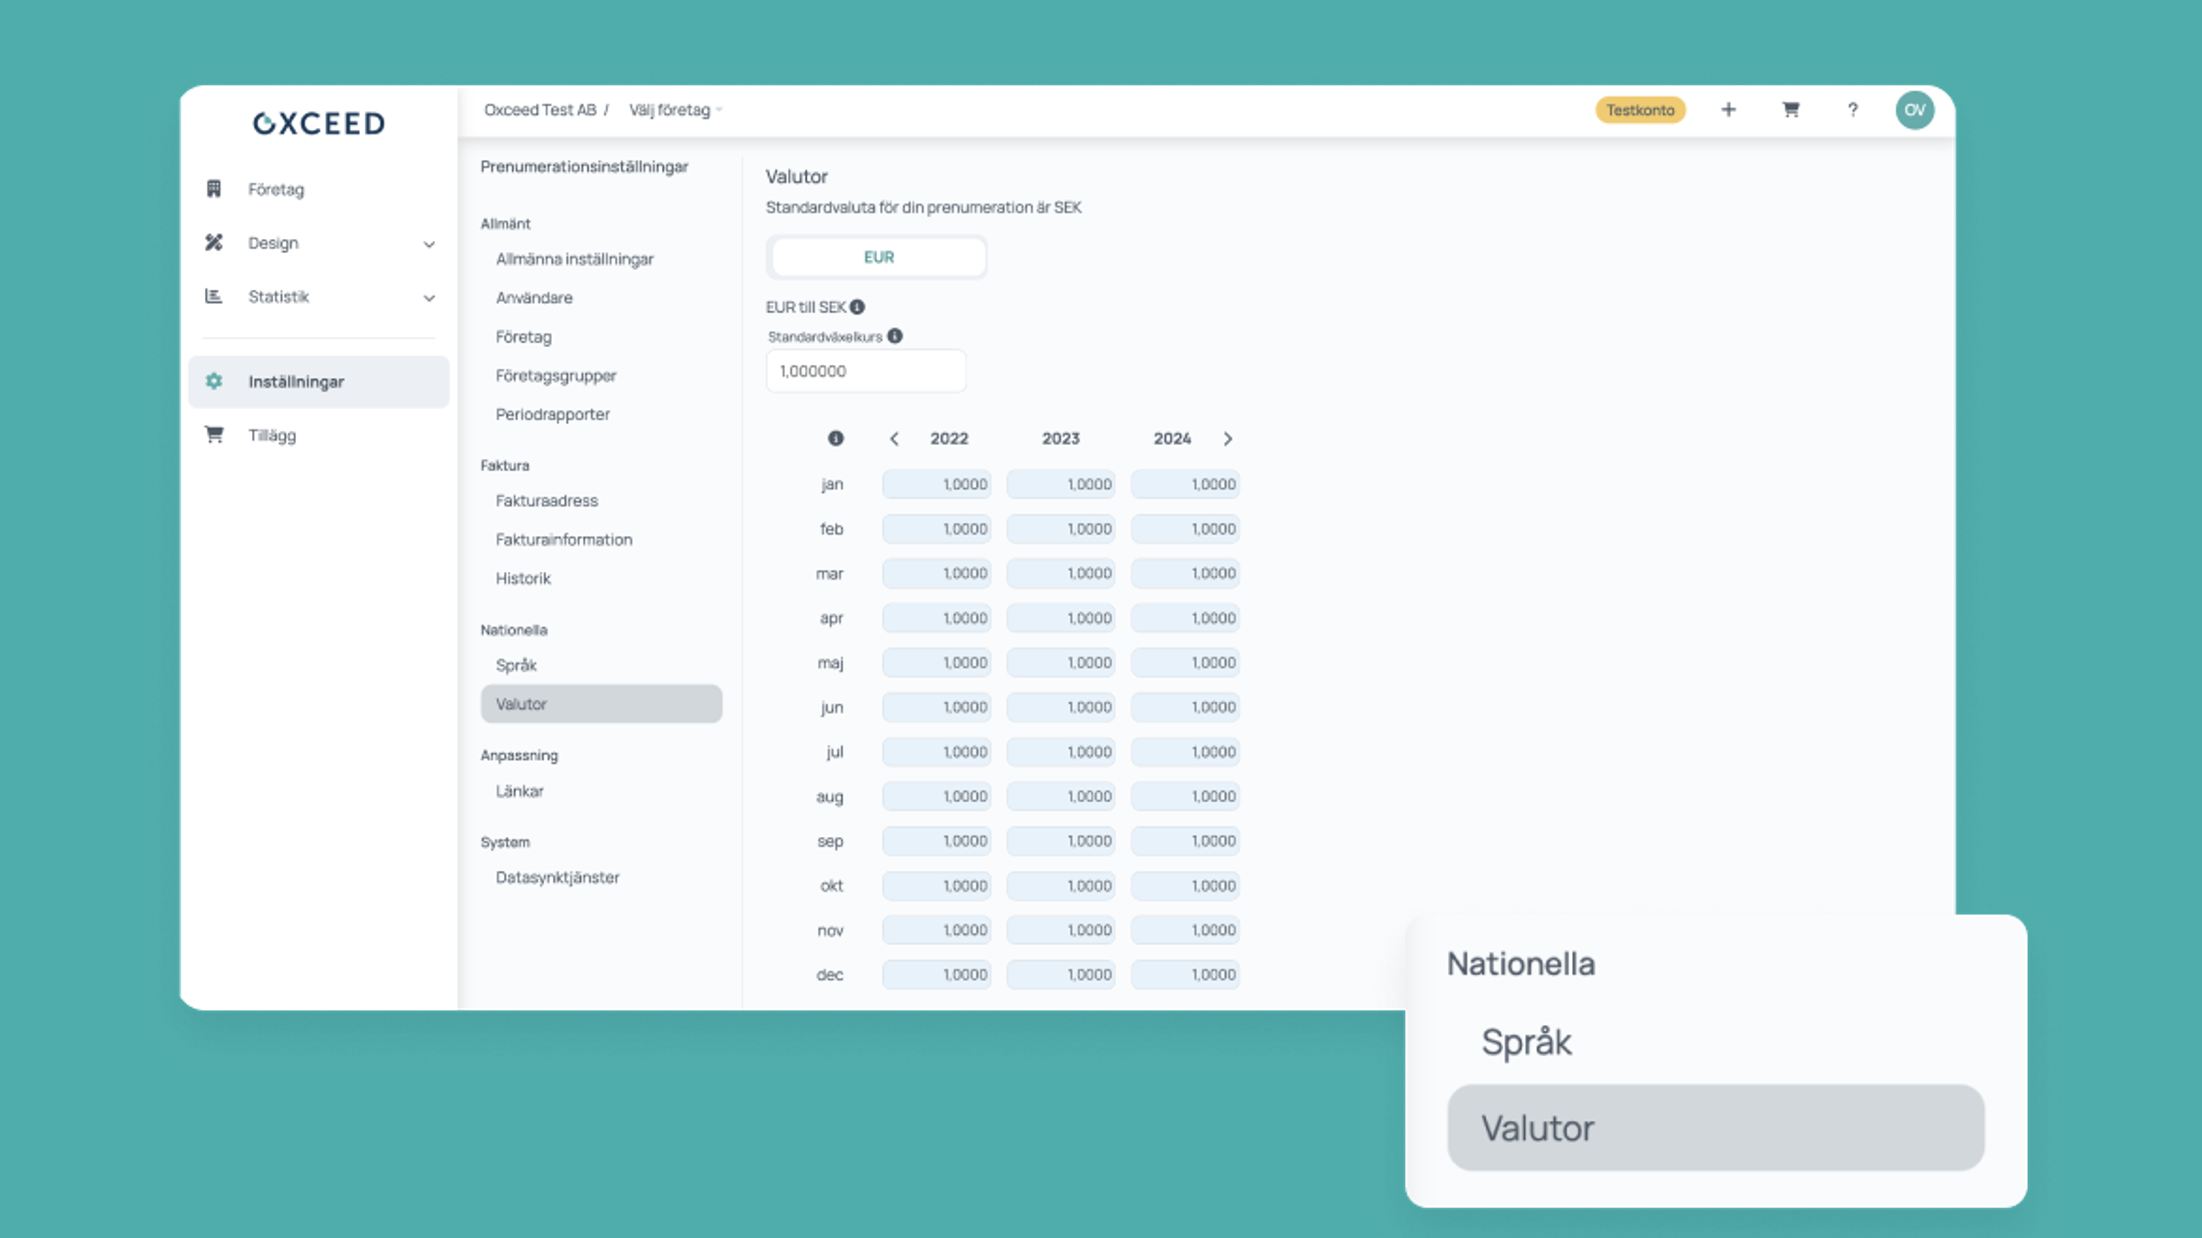This screenshot has height=1238, width=2202.
Task: Click the info icon beside EUR till SEK
Action: (x=857, y=307)
